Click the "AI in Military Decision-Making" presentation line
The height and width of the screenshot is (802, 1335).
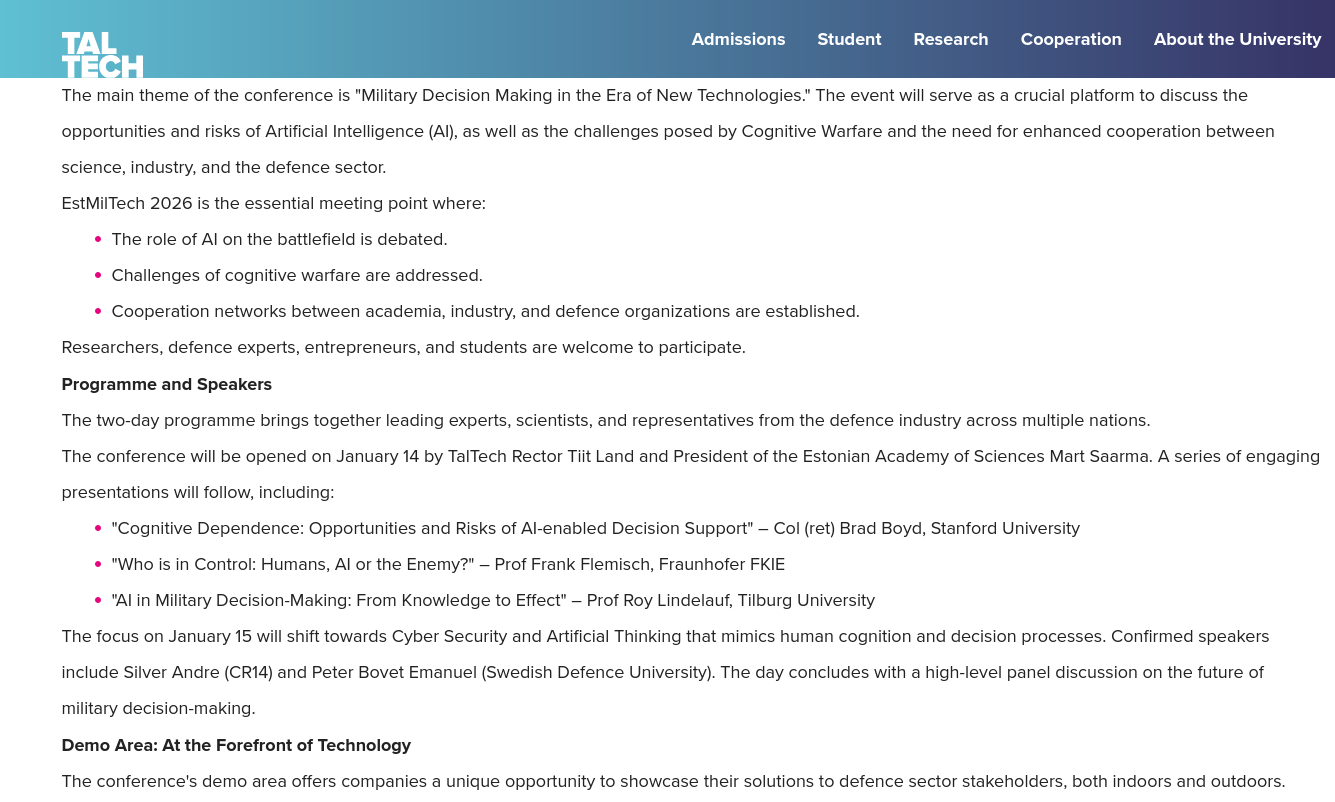point(493,600)
